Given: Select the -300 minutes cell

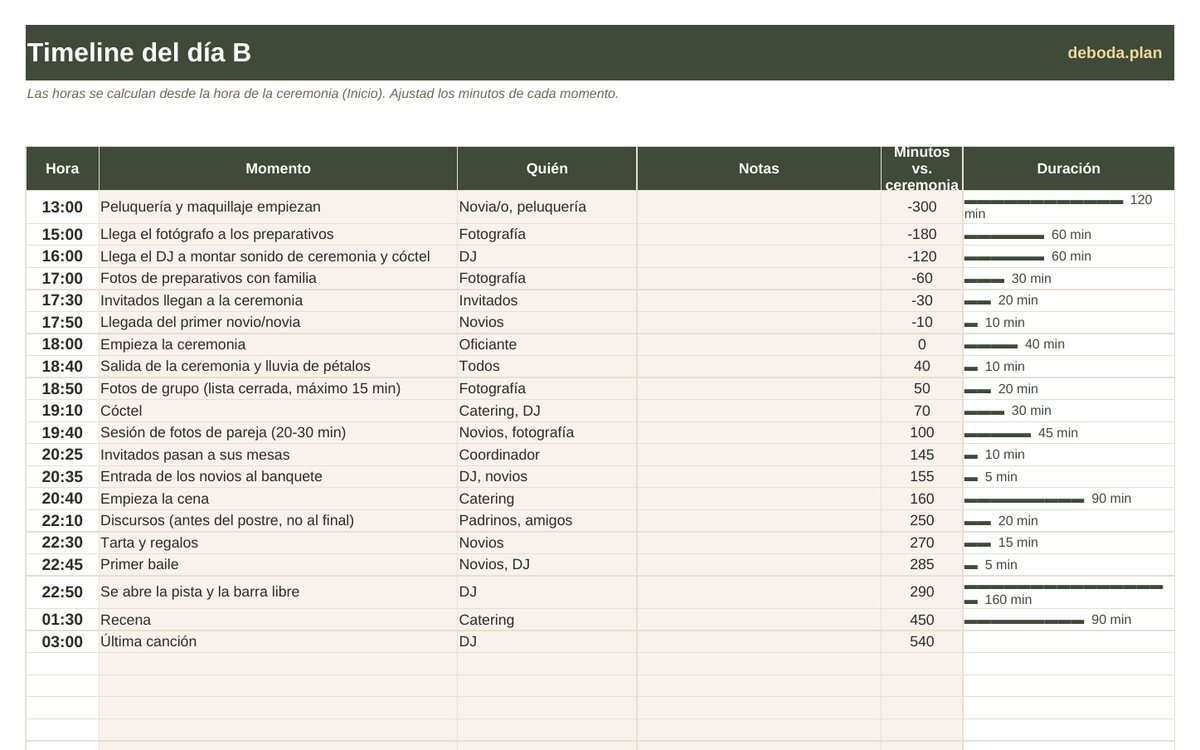Looking at the screenshot, I should click(x=922, y=207).
